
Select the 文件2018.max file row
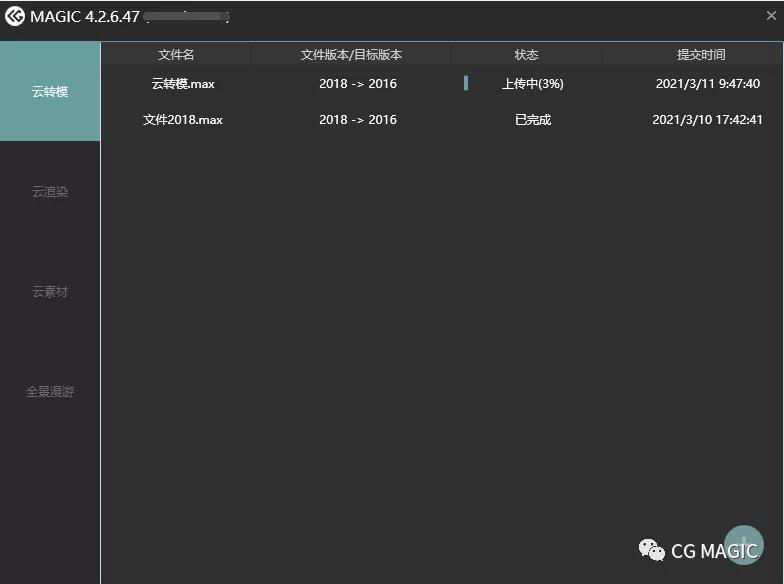[183, 120]
